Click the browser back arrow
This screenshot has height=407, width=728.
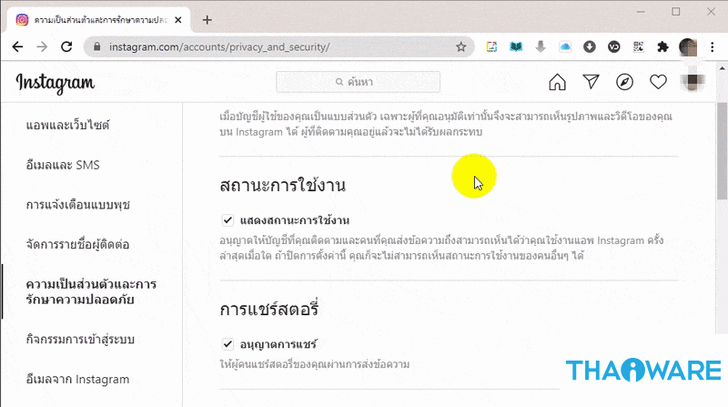coord(18,46)
